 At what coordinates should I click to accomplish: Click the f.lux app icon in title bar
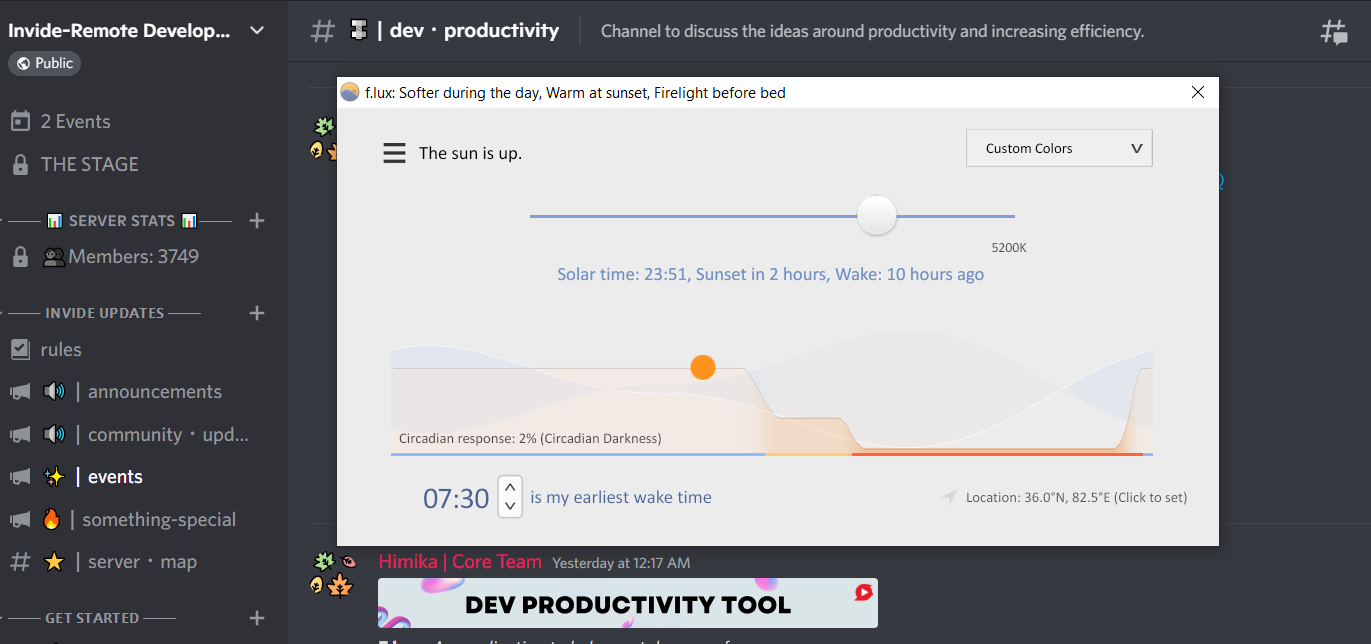[350, 93]
